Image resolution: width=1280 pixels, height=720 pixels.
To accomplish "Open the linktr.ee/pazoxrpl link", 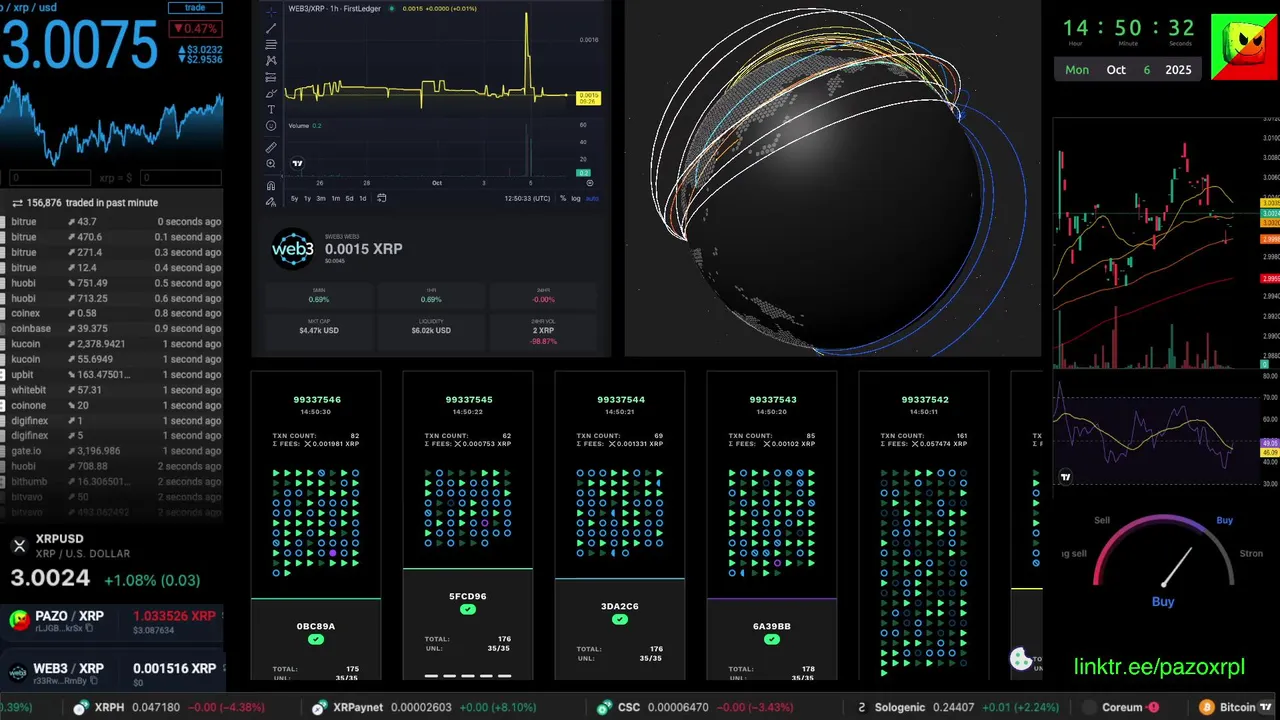I will 1159,667.
